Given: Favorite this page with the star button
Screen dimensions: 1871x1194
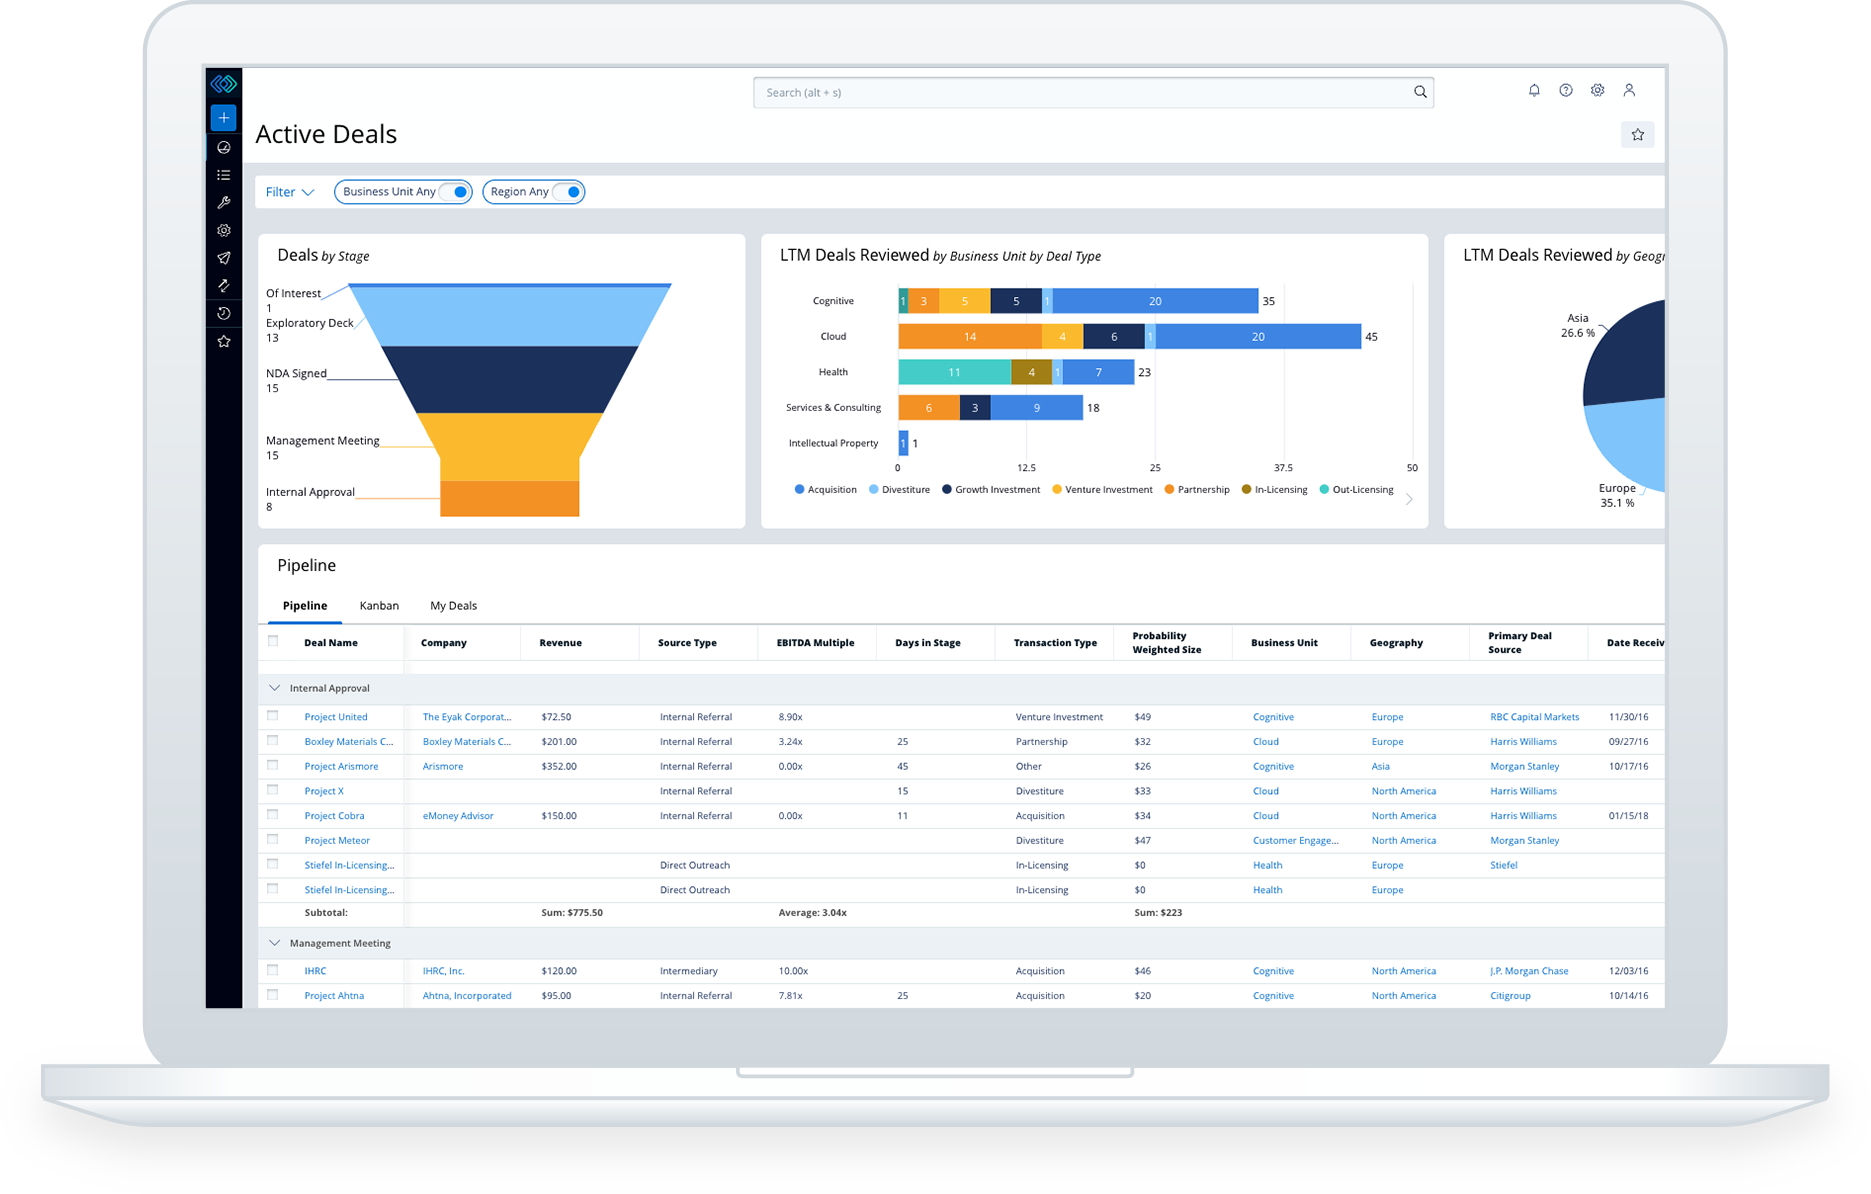Looking at the screenshot, I should tap(1637, 135).
